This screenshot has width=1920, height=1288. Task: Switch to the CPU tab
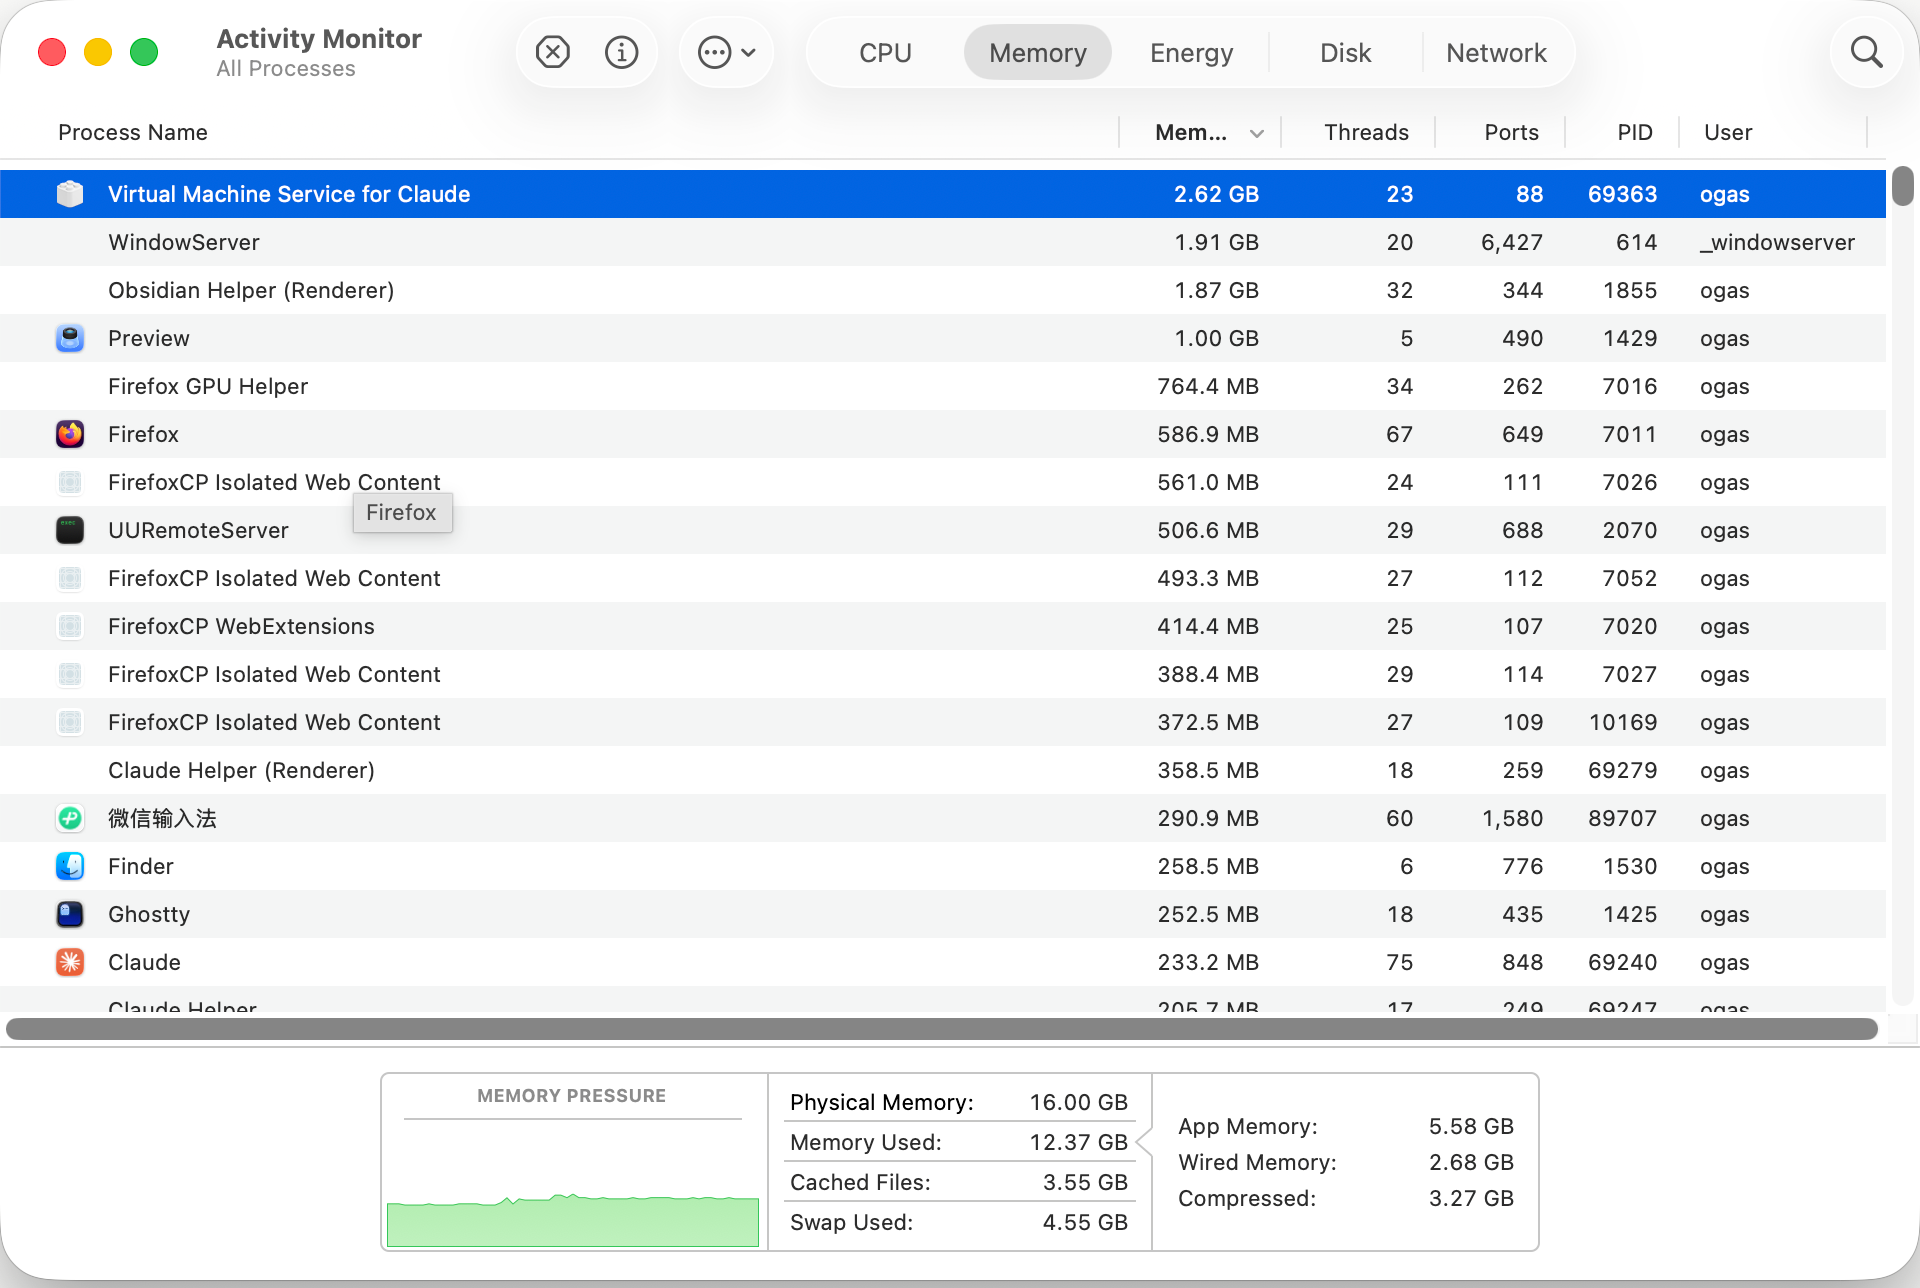click(x=885, y=53)
